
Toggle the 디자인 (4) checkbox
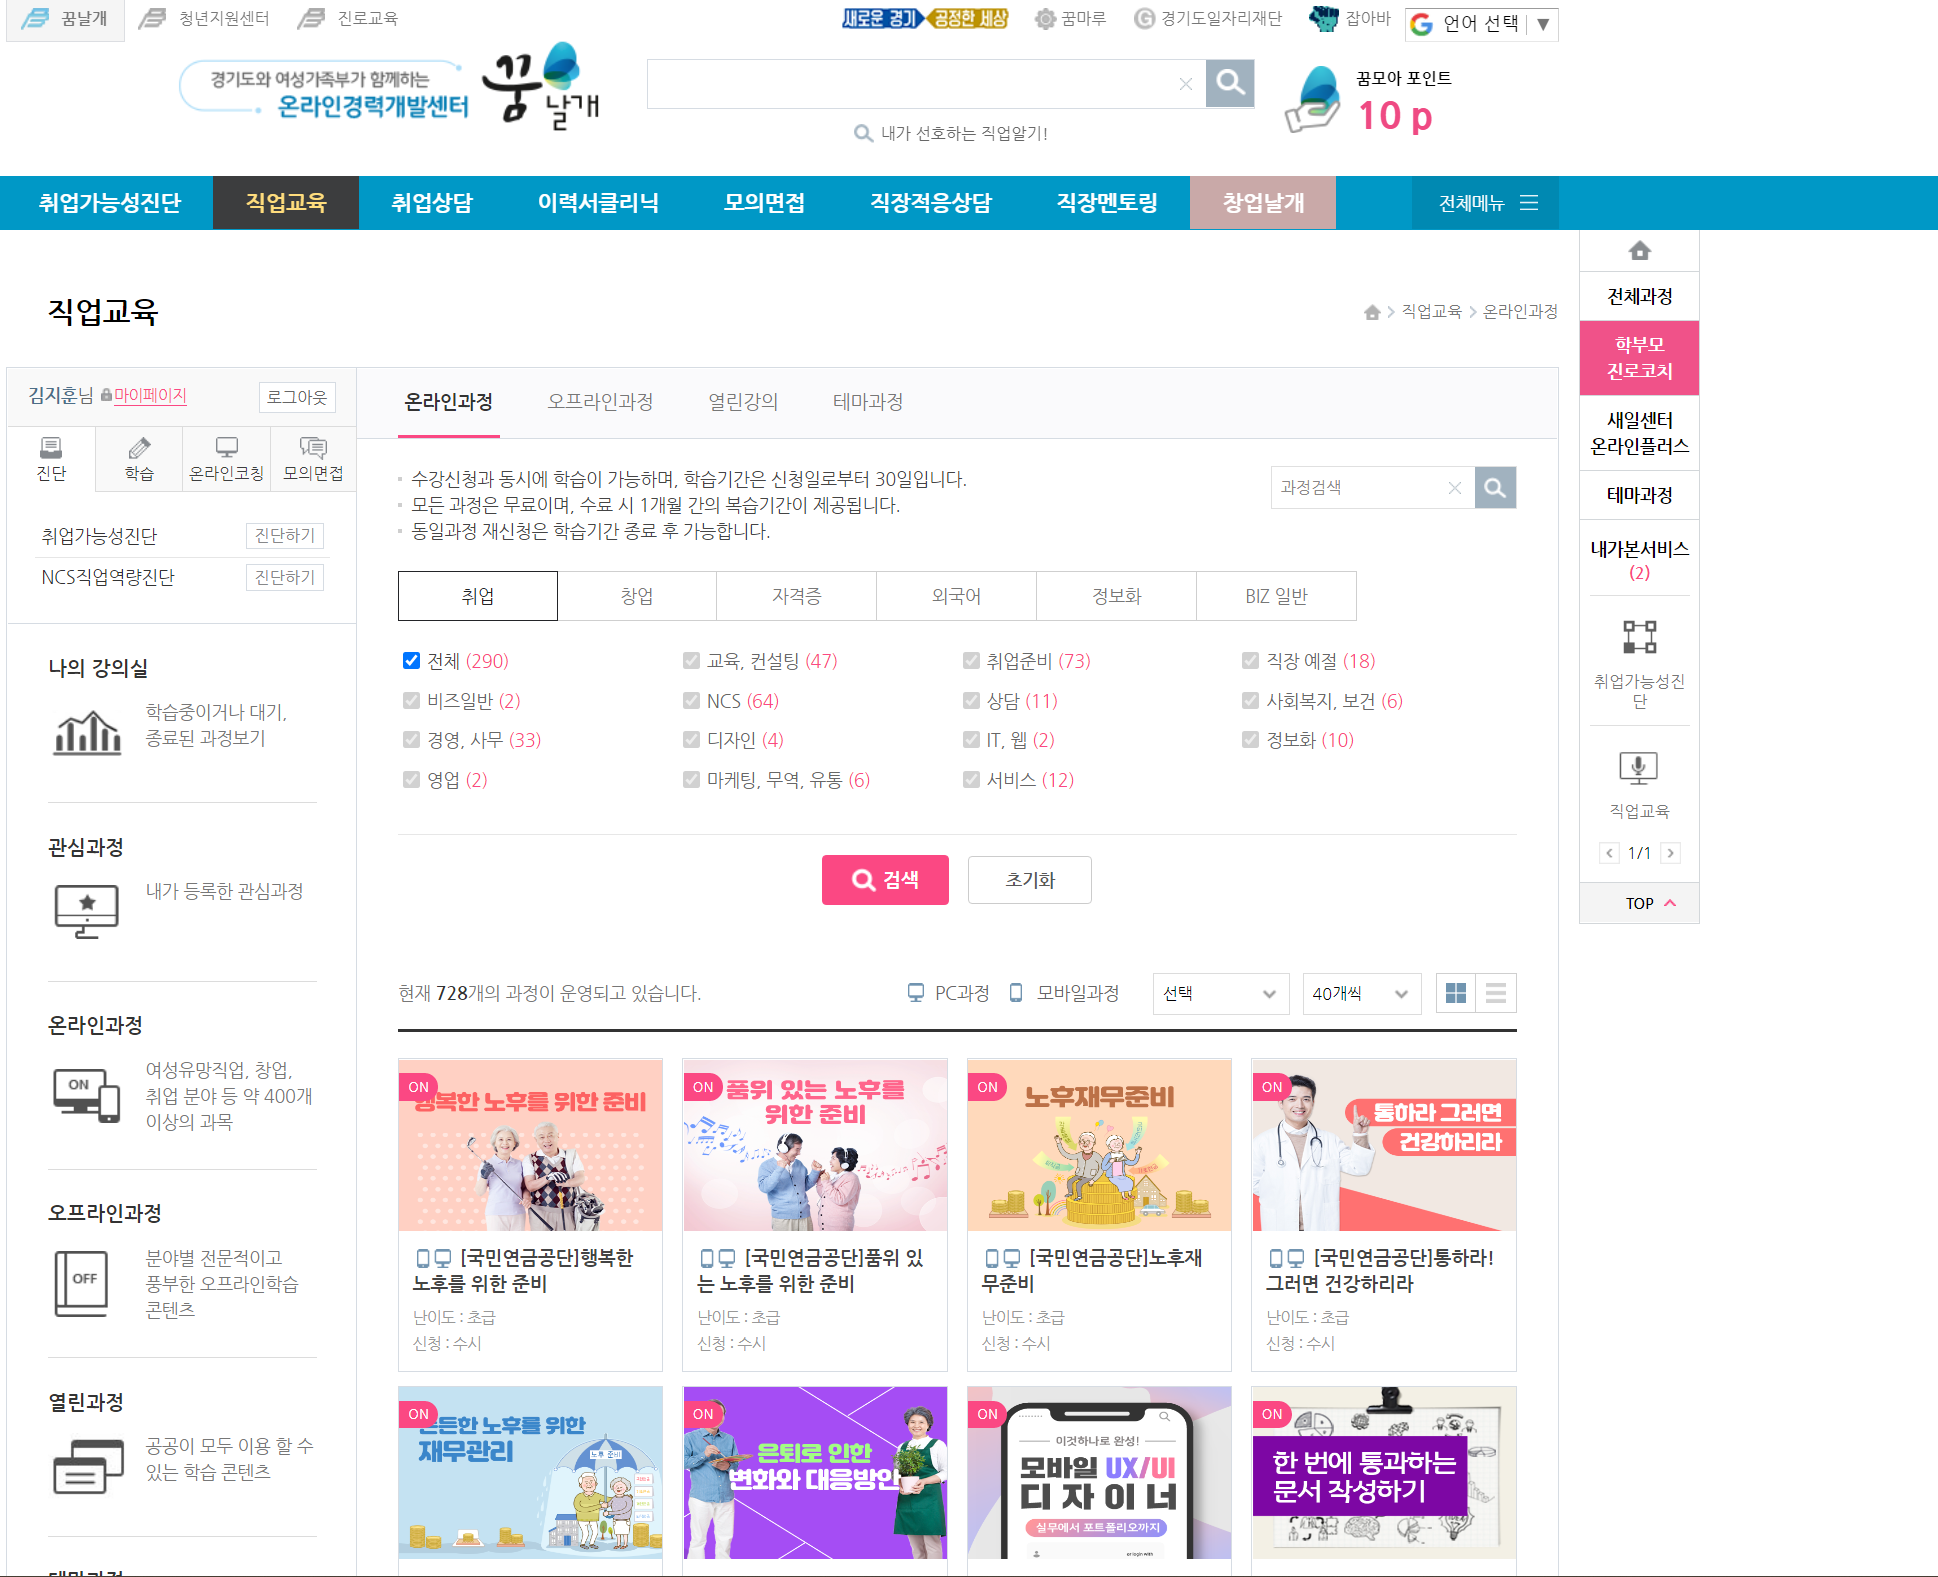click(x=691, y=740)
